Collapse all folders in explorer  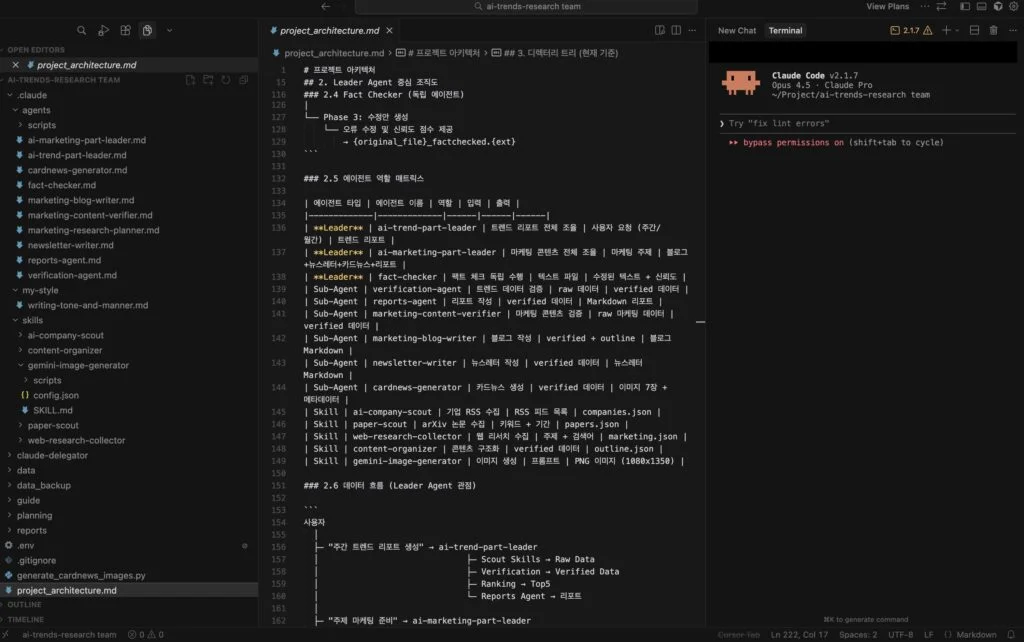coord(243,80)
